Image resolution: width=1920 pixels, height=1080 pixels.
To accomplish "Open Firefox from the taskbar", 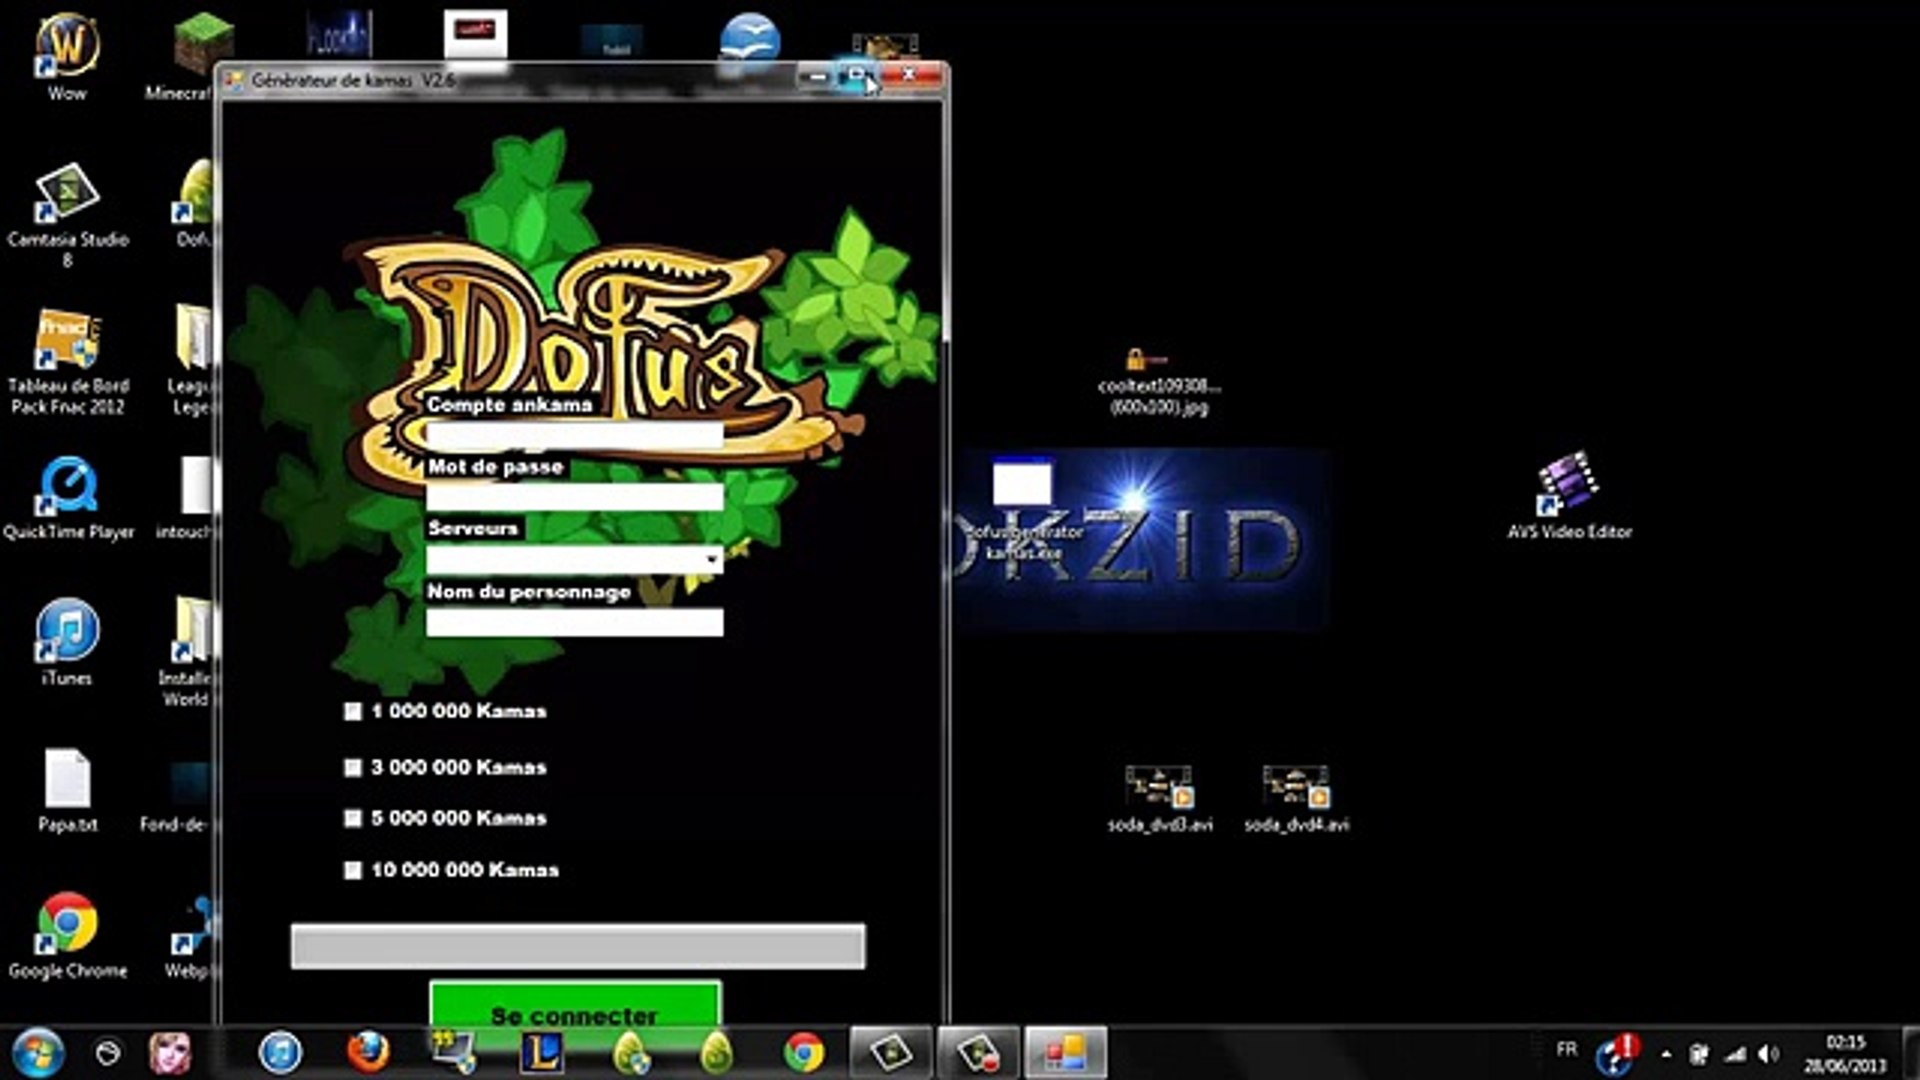I will [367, 1053].
